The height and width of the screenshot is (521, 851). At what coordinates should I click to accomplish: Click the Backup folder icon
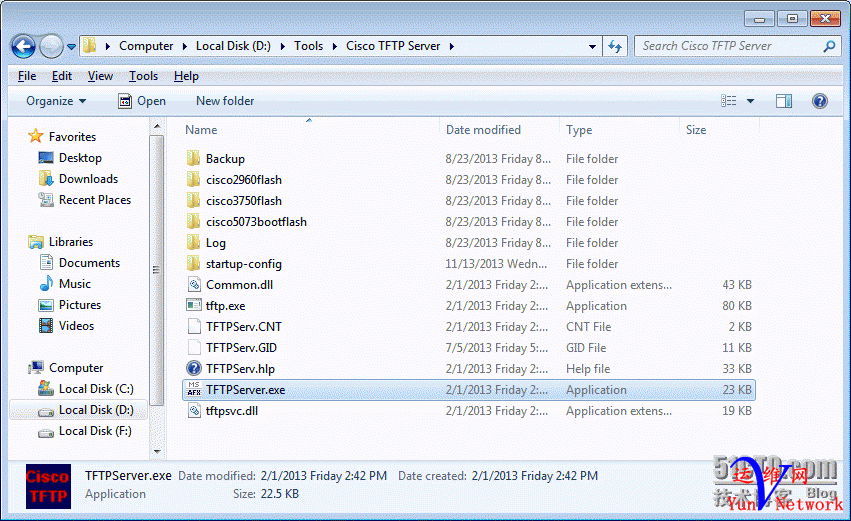(193, 158)
